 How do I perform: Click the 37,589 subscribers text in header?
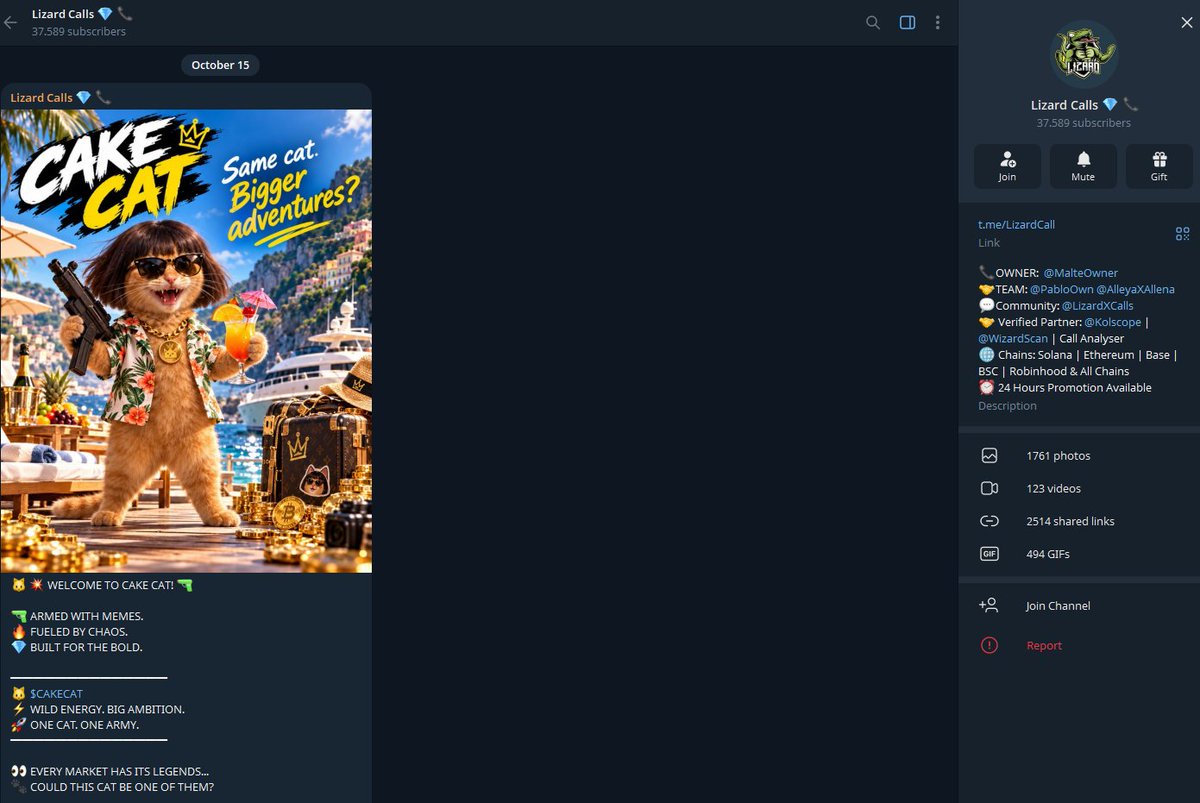point(78,32)
